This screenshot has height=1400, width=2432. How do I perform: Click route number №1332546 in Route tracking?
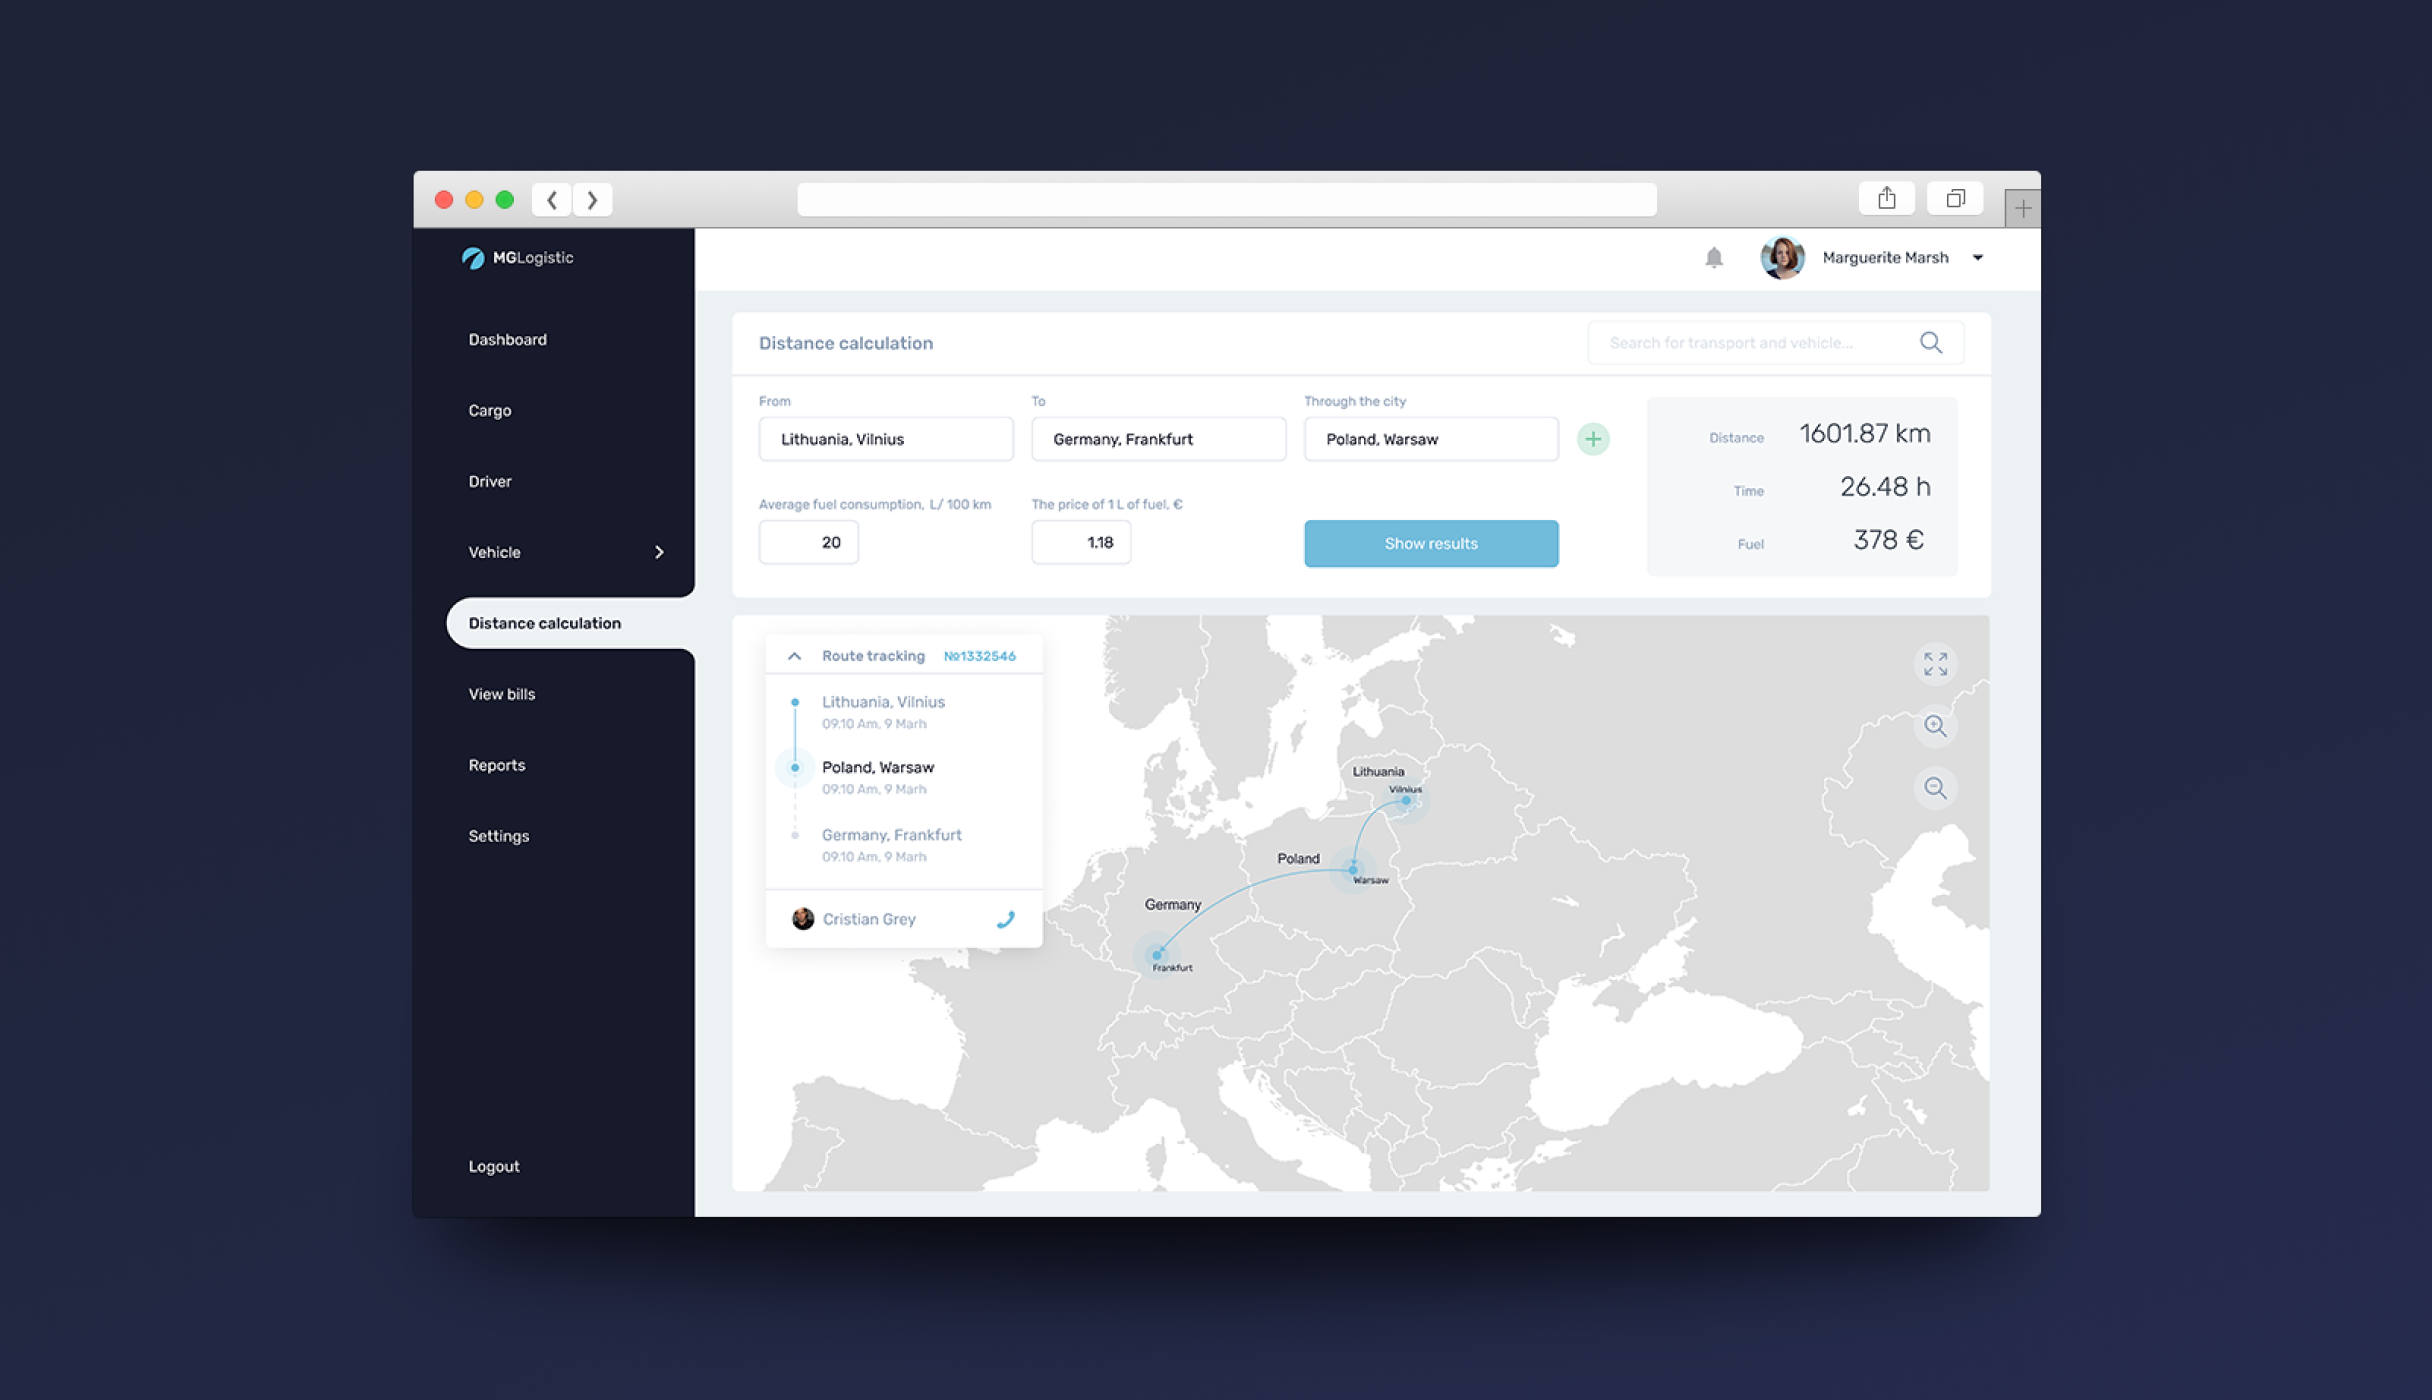click(980, 655)
